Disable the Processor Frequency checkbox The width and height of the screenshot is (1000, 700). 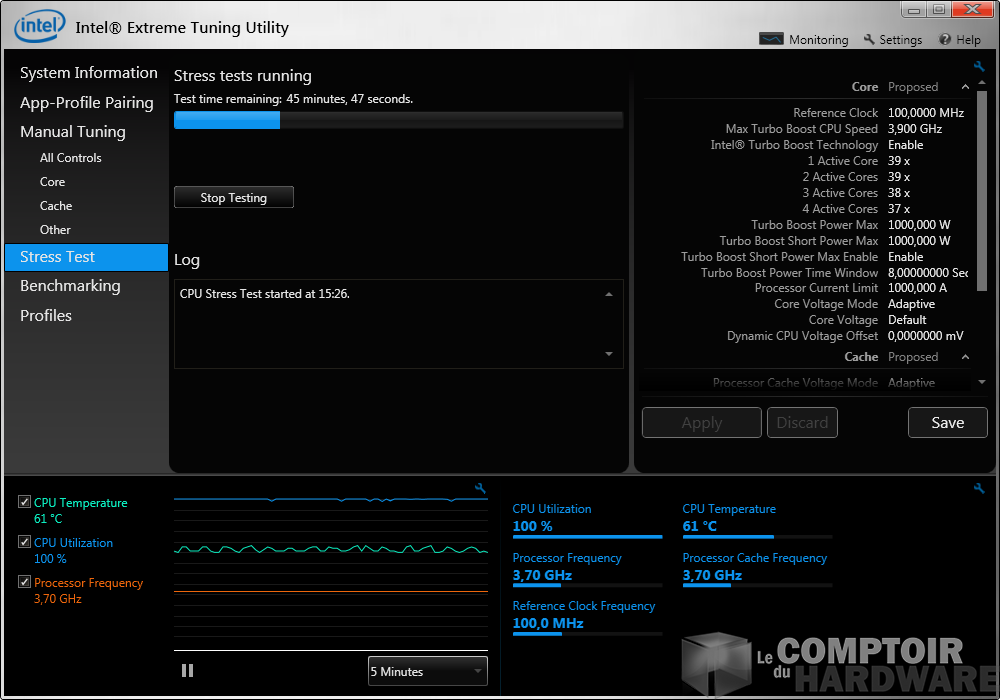[25, 582]
